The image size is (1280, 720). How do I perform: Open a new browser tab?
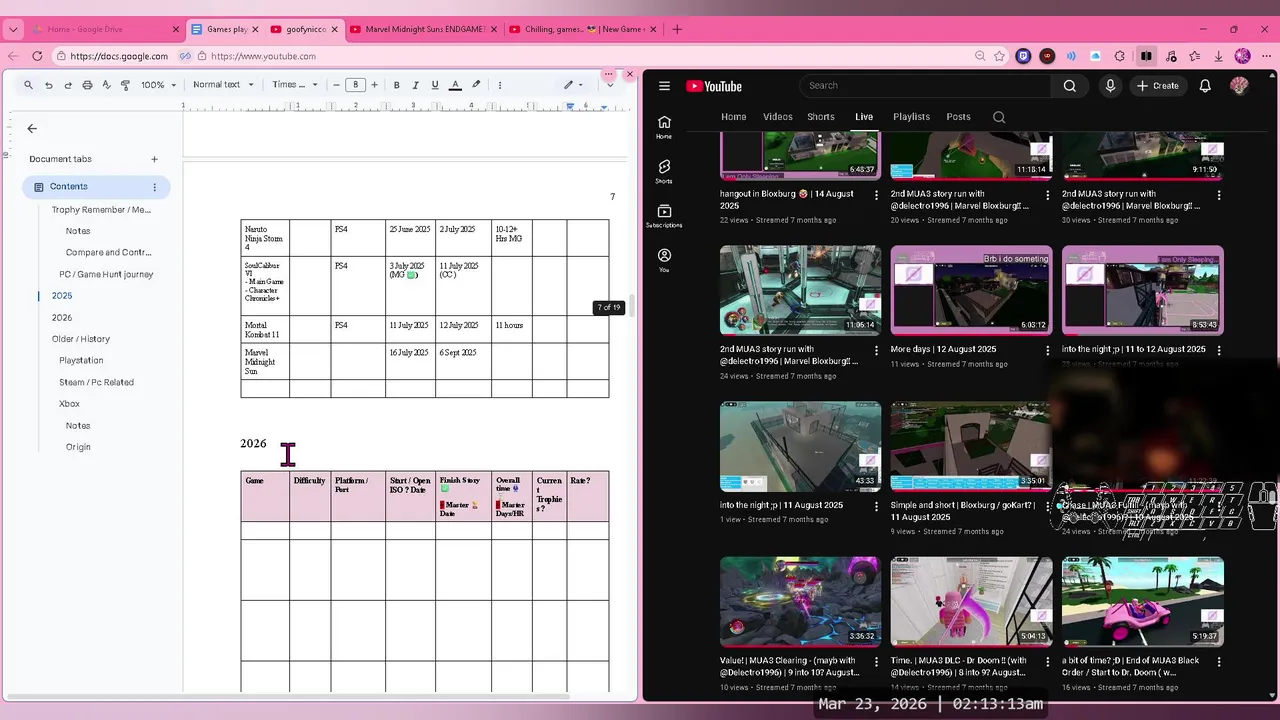[677, 29]
